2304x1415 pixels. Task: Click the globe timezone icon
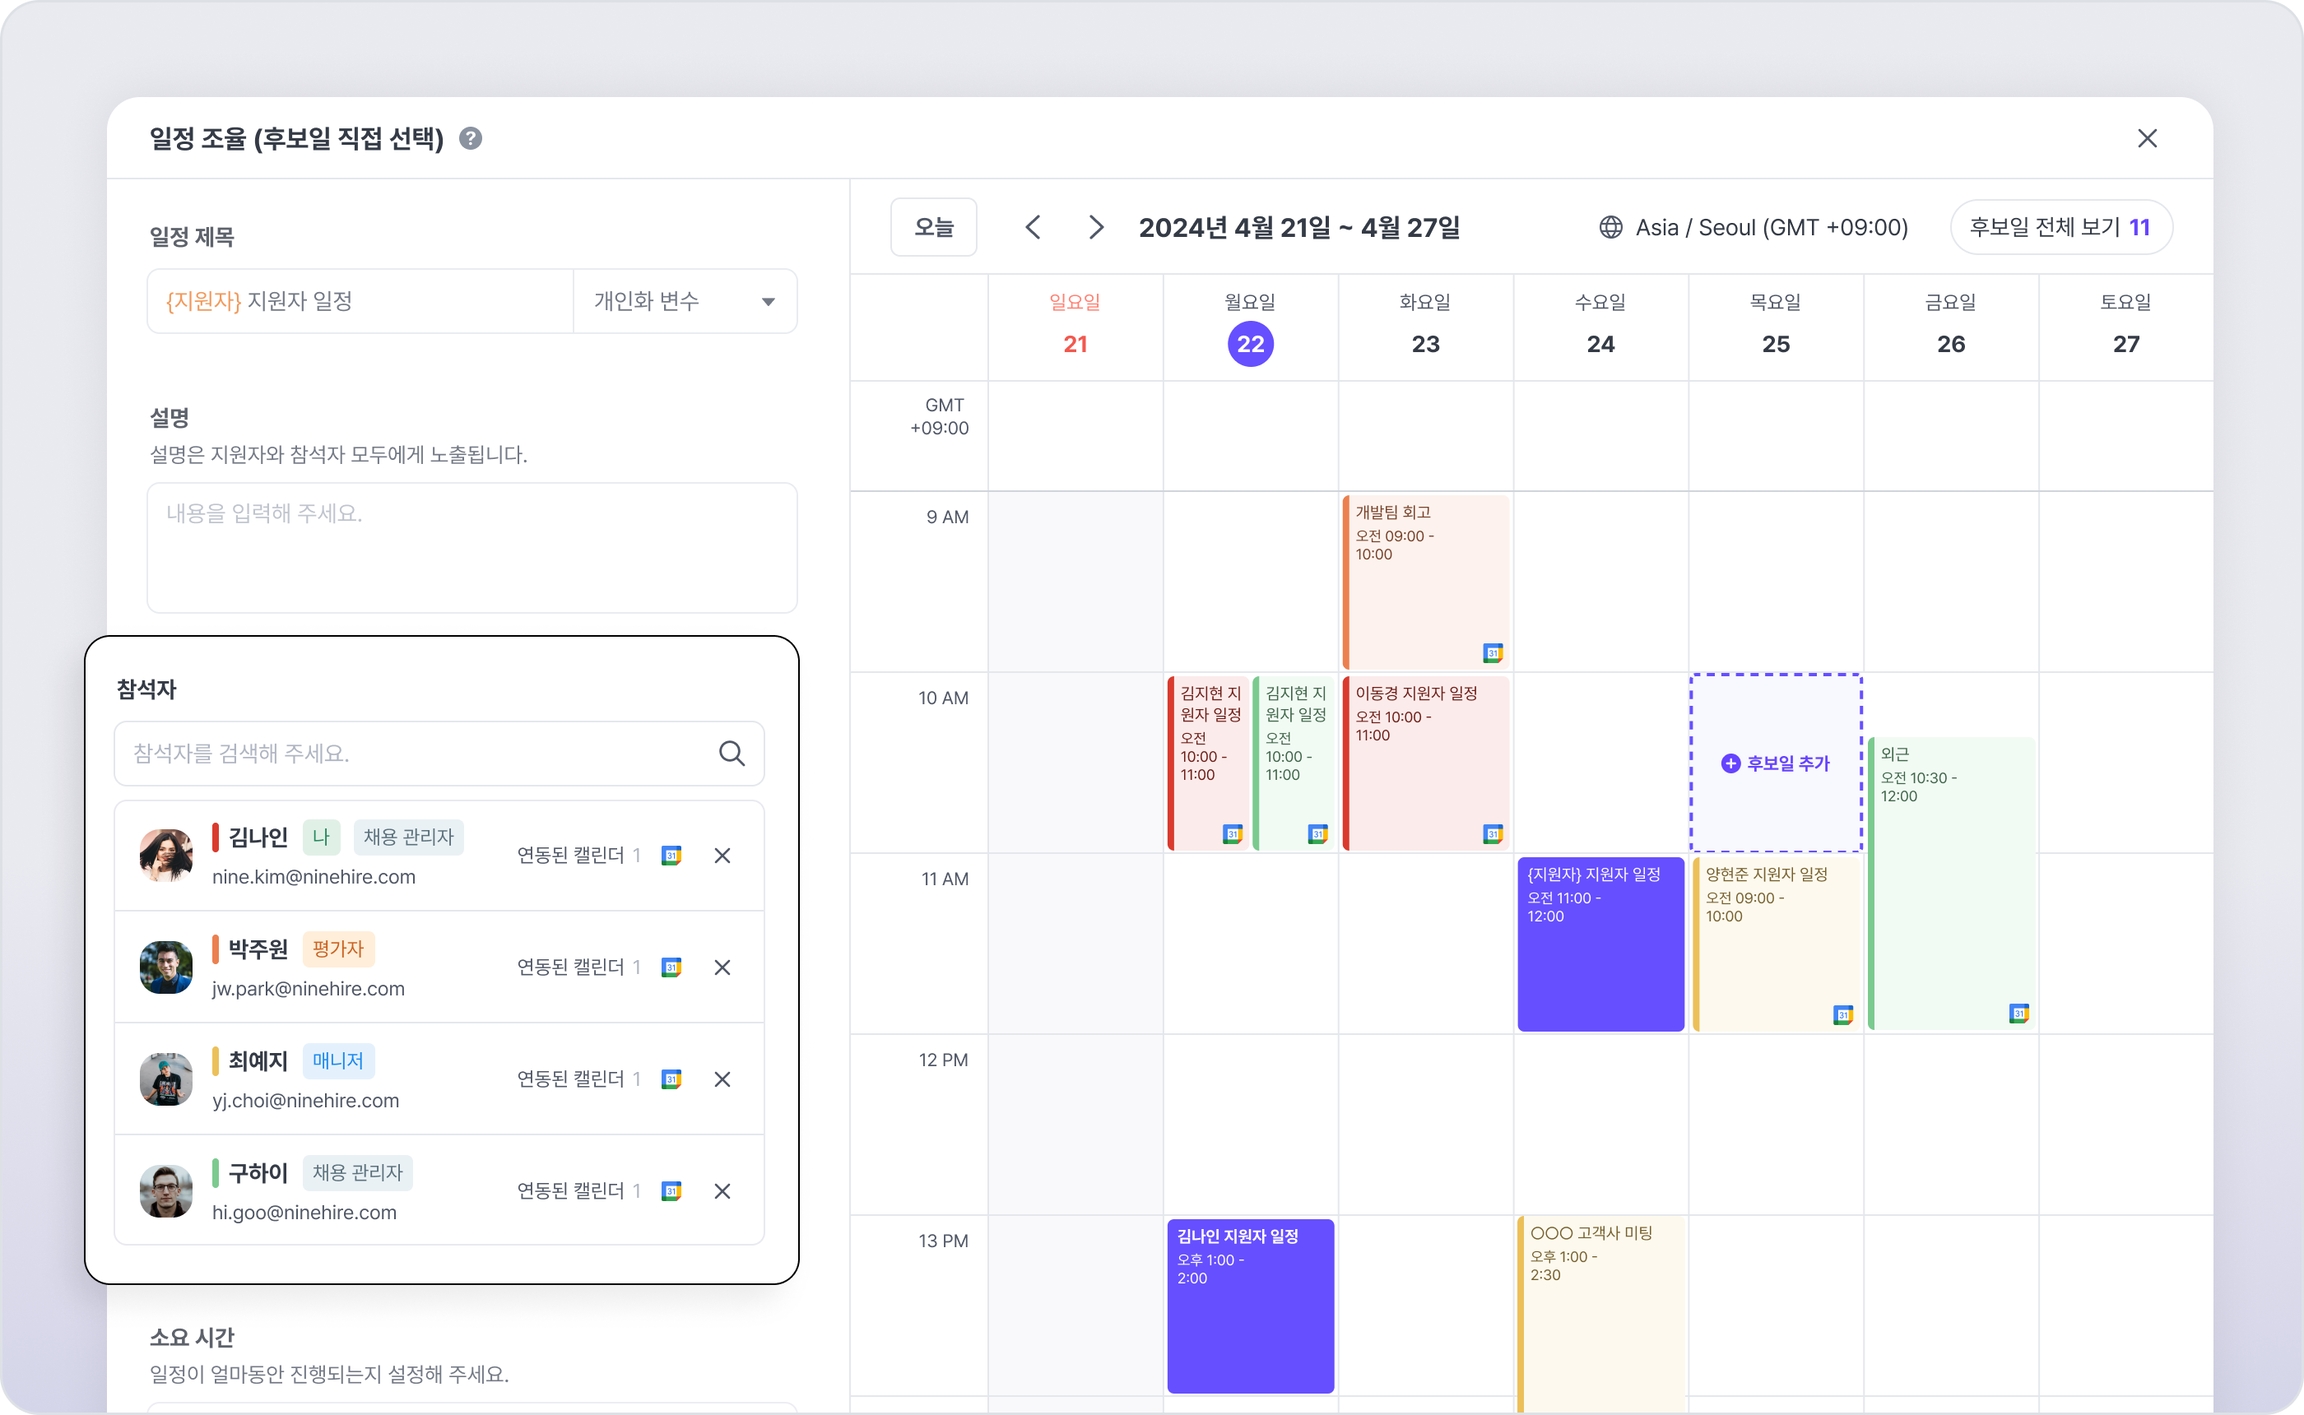tap(1610, 227)
